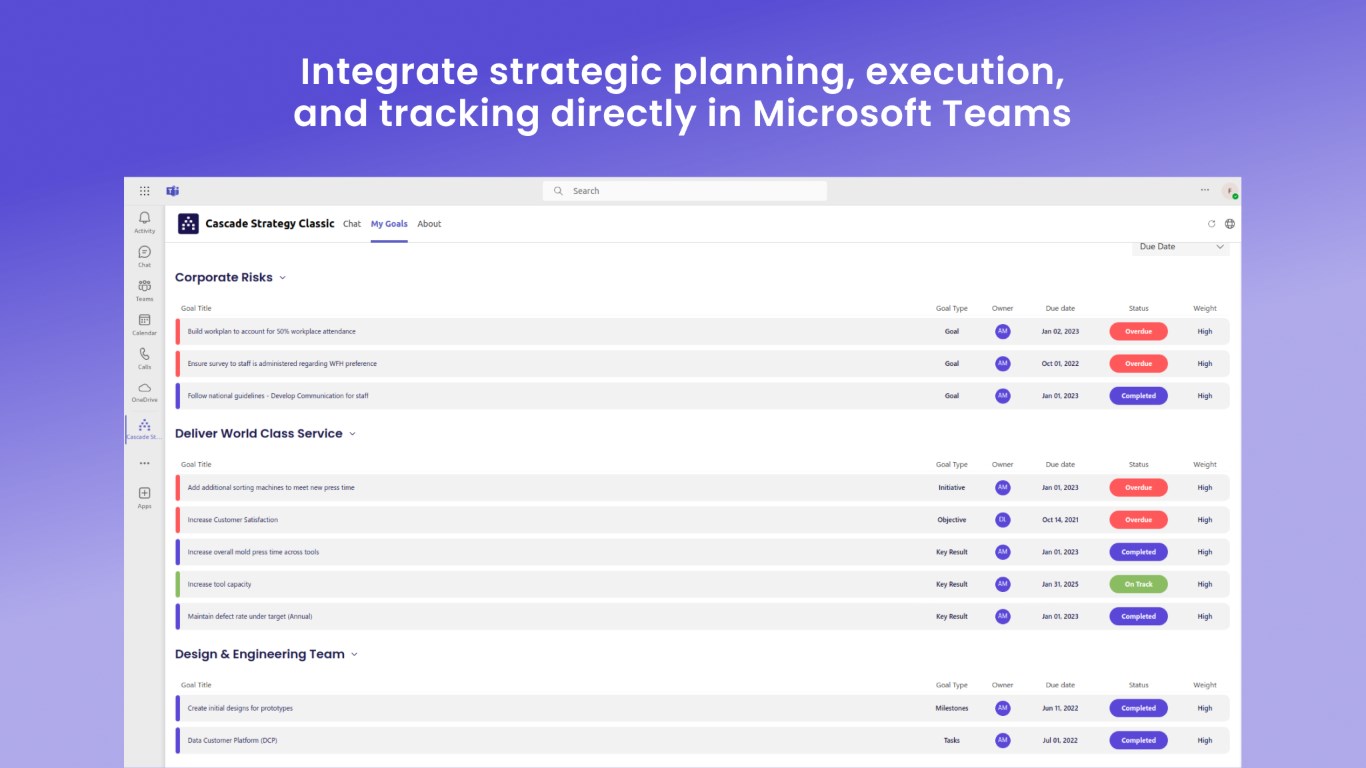Viewport: 1366px width, 768px height.
Task: Open more apps ellipsis in sidebar
Action: [144, 463]
